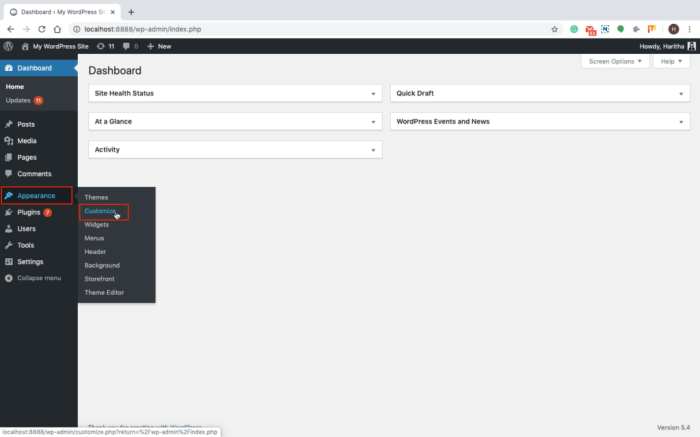Select Storefront in Appearance submenu

[99, 279]
